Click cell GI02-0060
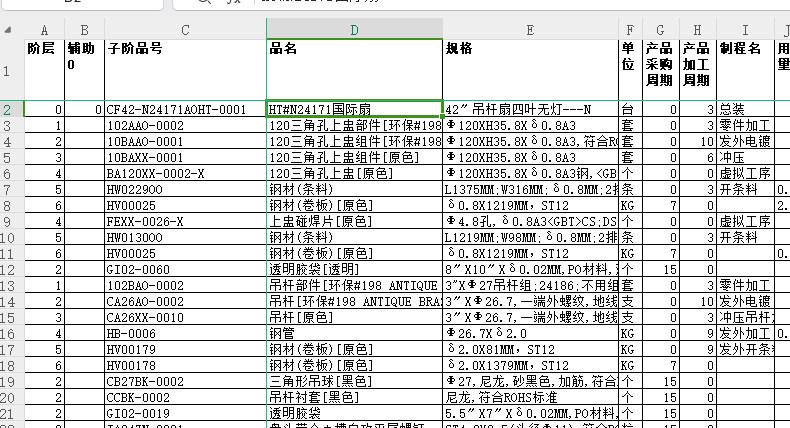790x428 pixels. [185, 269]
